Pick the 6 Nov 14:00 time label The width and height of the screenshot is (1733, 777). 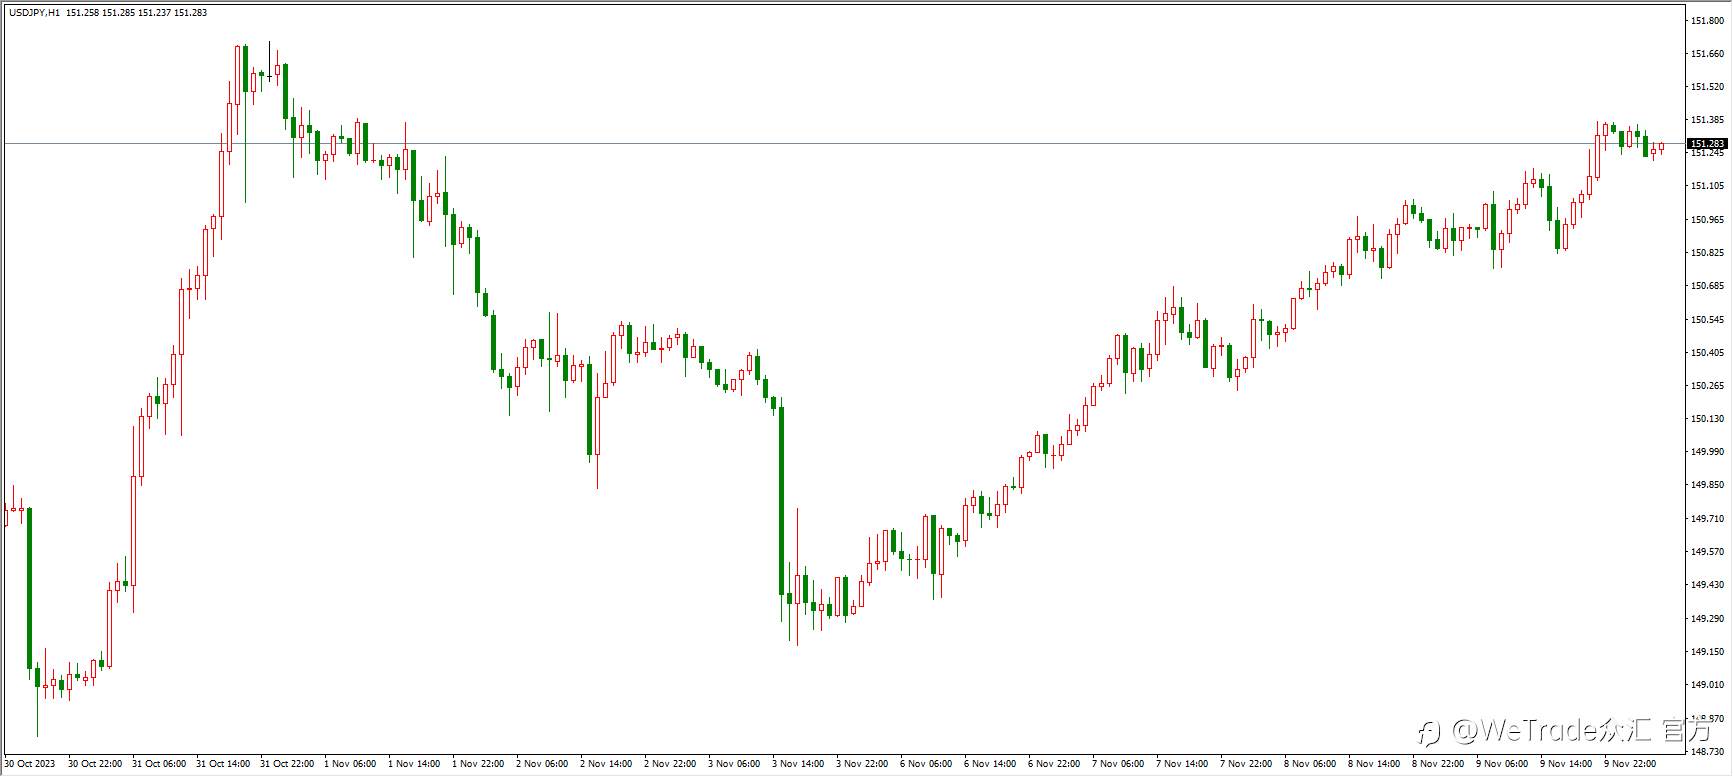990,764
